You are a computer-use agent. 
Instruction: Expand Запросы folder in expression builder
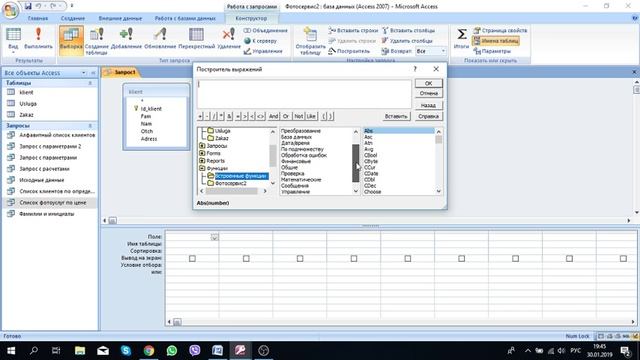click(202, 146)
